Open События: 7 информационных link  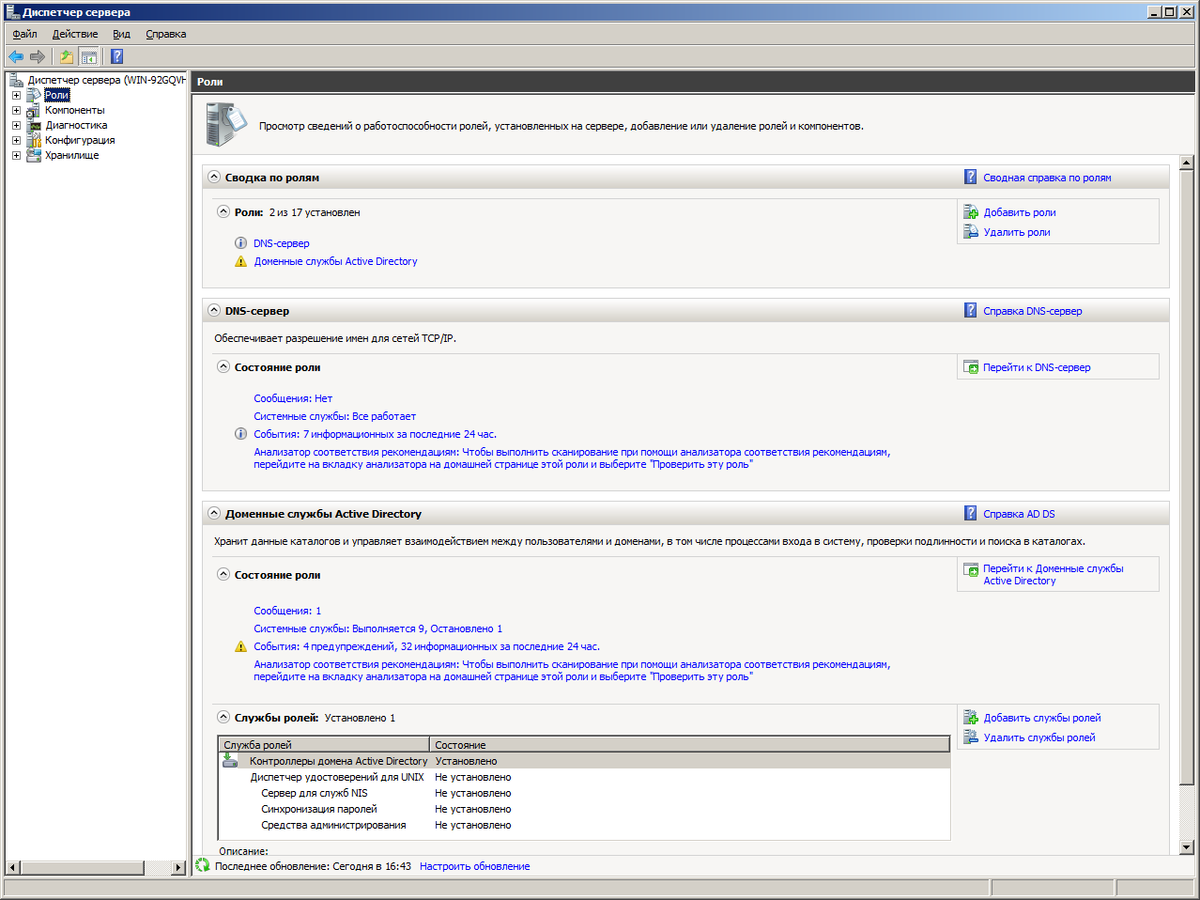point(375,434)
